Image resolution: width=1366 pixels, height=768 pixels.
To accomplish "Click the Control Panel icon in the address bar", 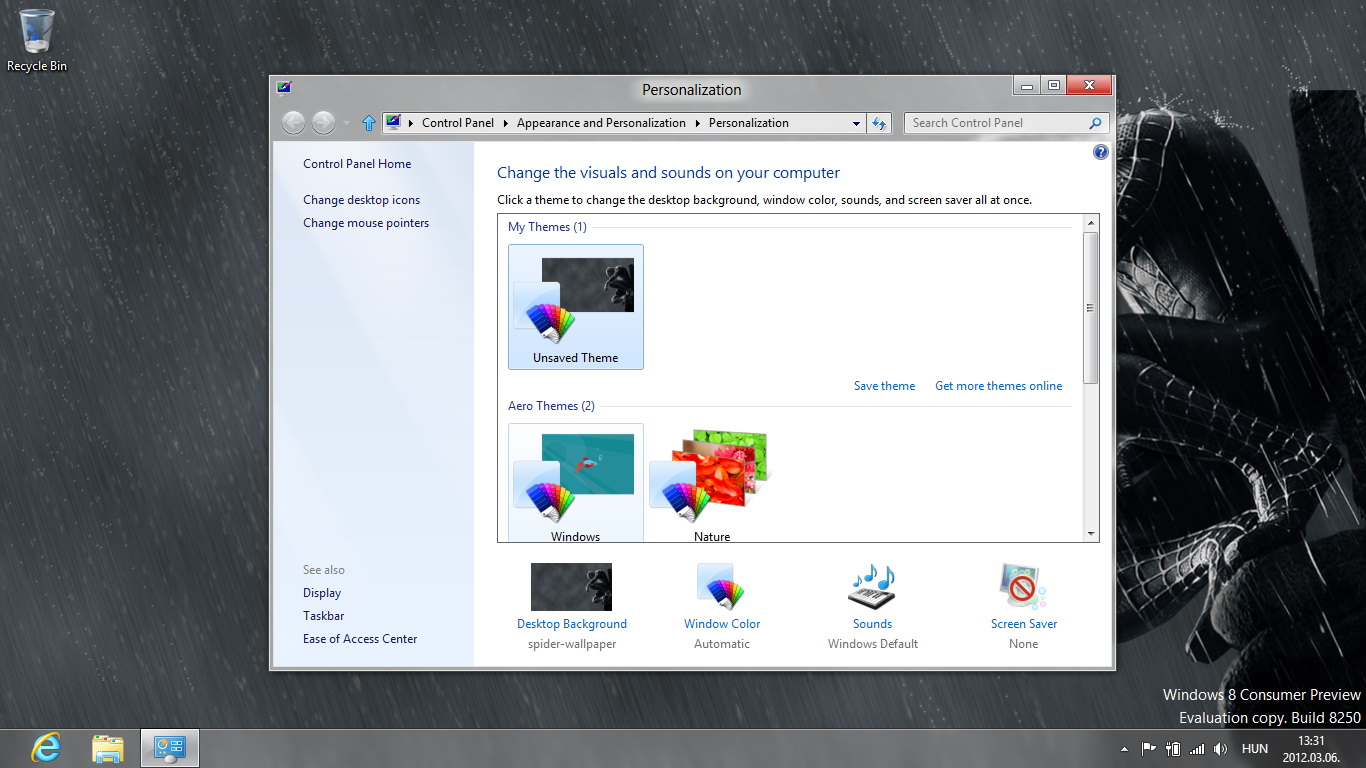I will pyautogui.click(x=393, y=123).
